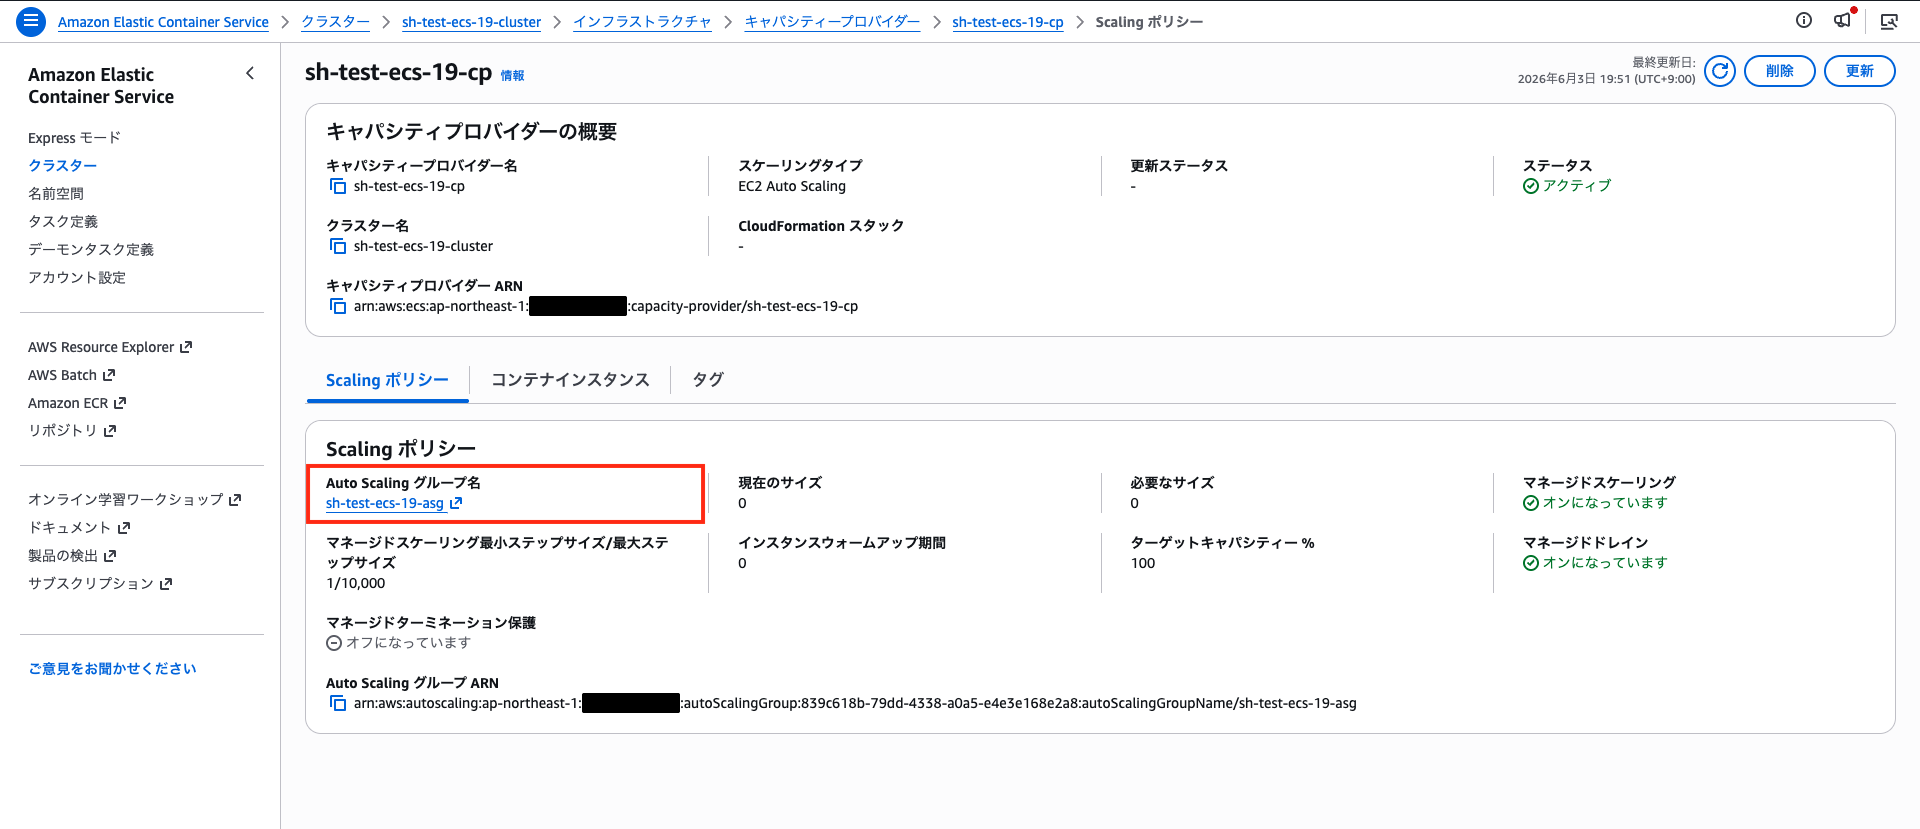1920x829 pixels.
Task: Open キャパシティープロバイダー breadcrumb link
Action: [832, 22]
